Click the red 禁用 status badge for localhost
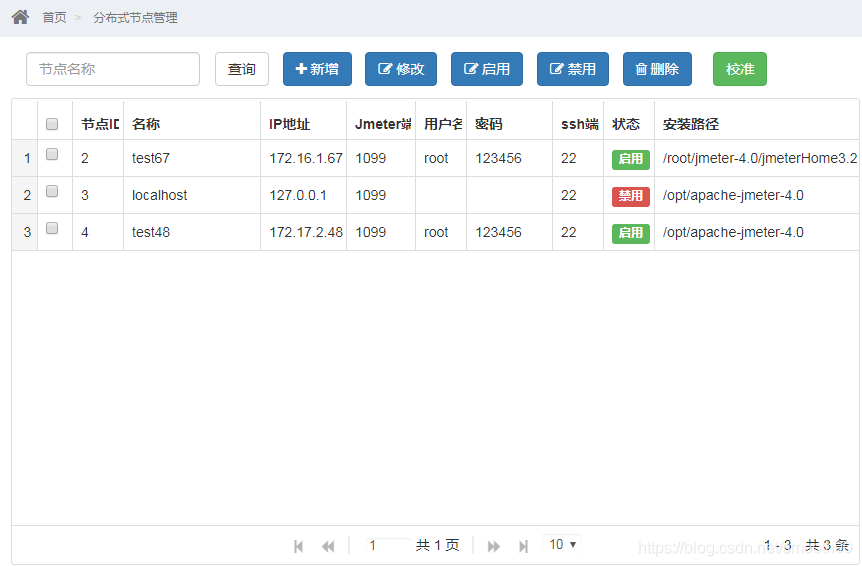 pyautogui.click(x=631, y=196)
